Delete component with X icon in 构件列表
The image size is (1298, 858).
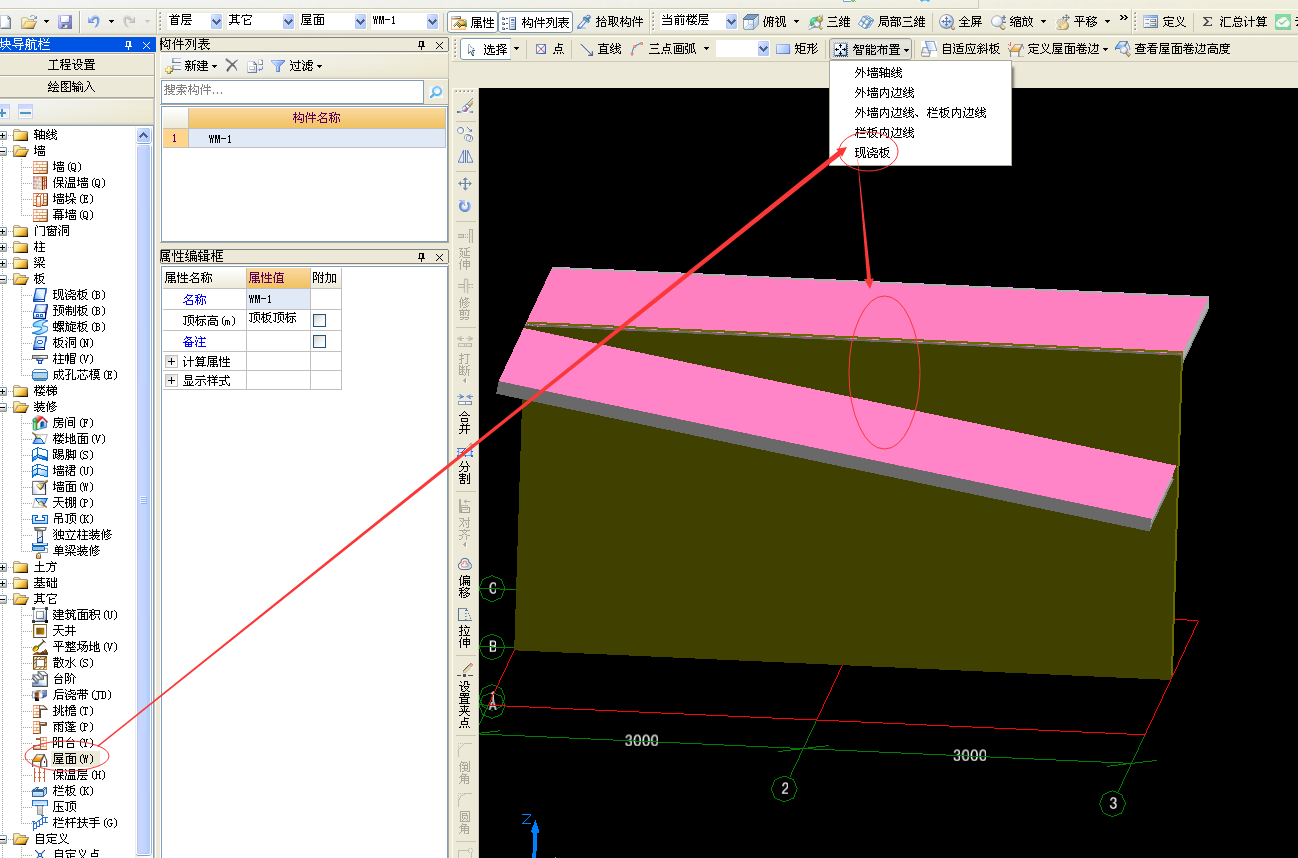pyautogui.click(x=231, y=65)
